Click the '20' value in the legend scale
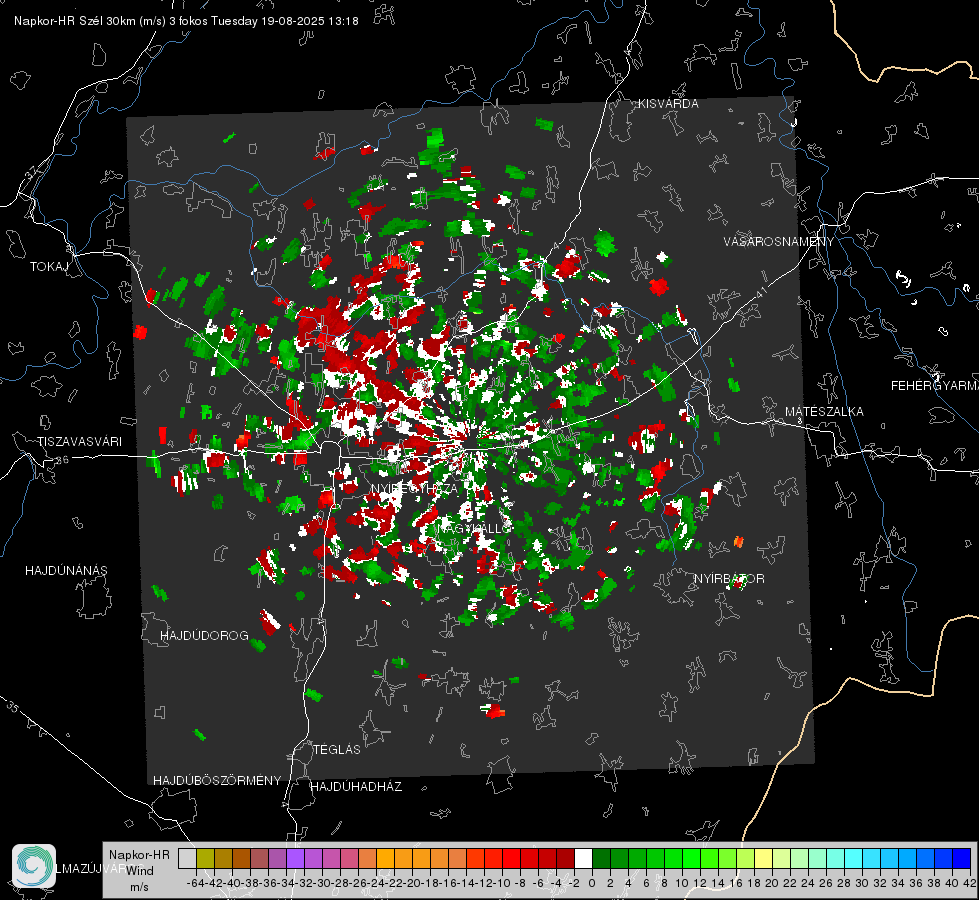Viewport: 979px width, 900px height. 772,883
